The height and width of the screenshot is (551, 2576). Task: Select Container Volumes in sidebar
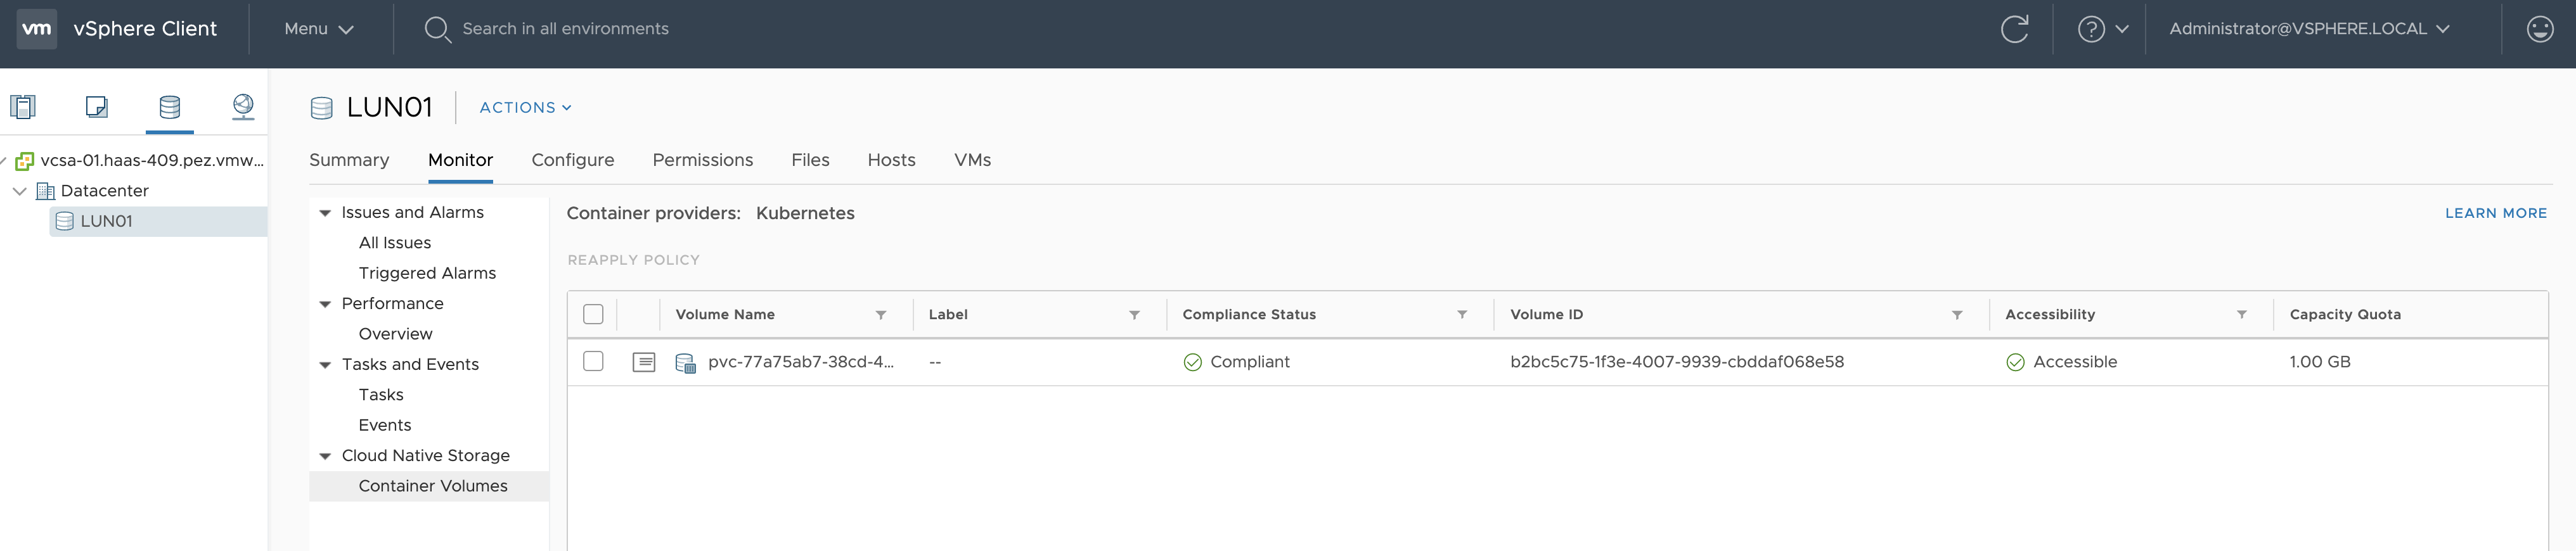pyautogui.click(x=429, y=486)
